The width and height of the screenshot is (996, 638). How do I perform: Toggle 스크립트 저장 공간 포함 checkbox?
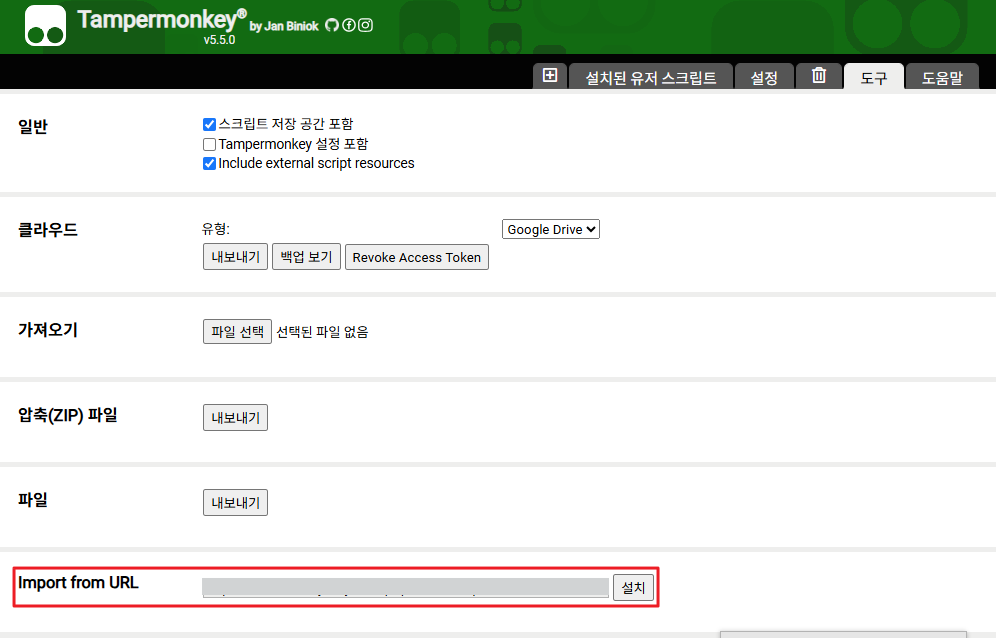pyautogui.click(x=210, y=124)
